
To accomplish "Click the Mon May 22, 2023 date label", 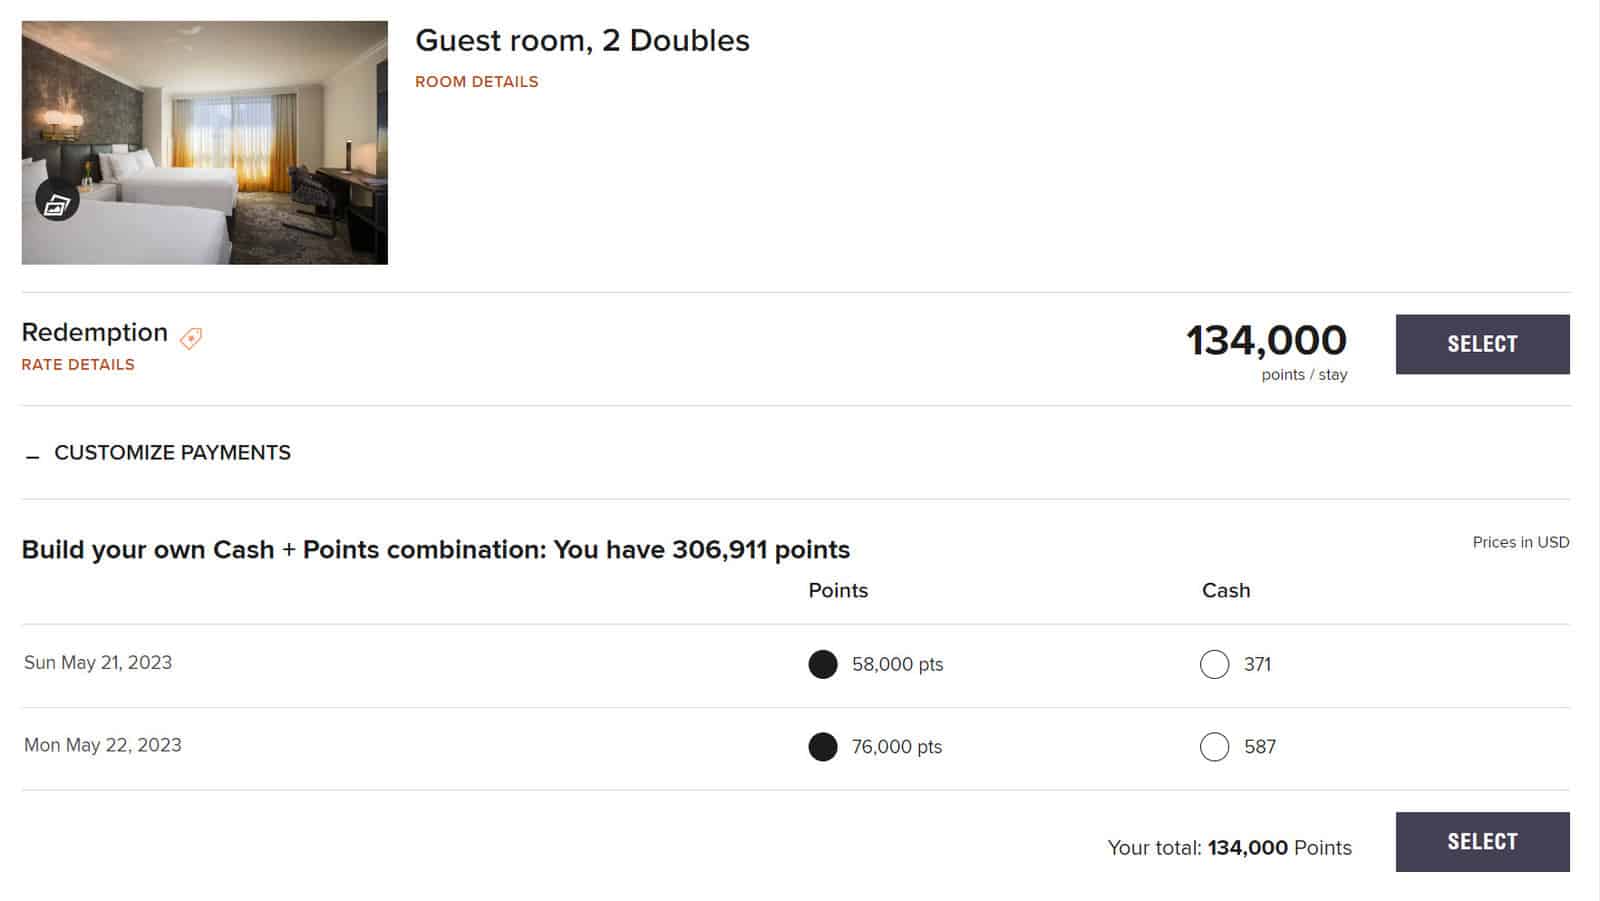I will pyautogui.click(x=103, y=746).
